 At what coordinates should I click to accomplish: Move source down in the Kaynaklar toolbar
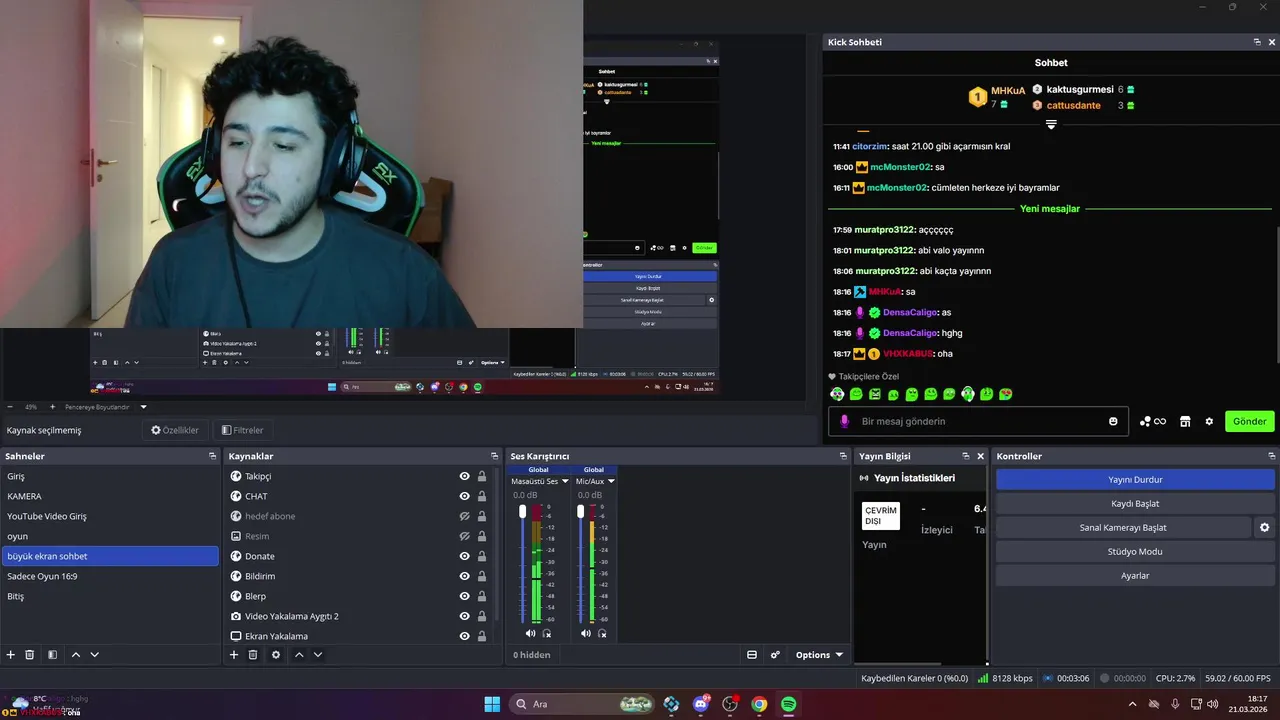(x=318, y=655)
